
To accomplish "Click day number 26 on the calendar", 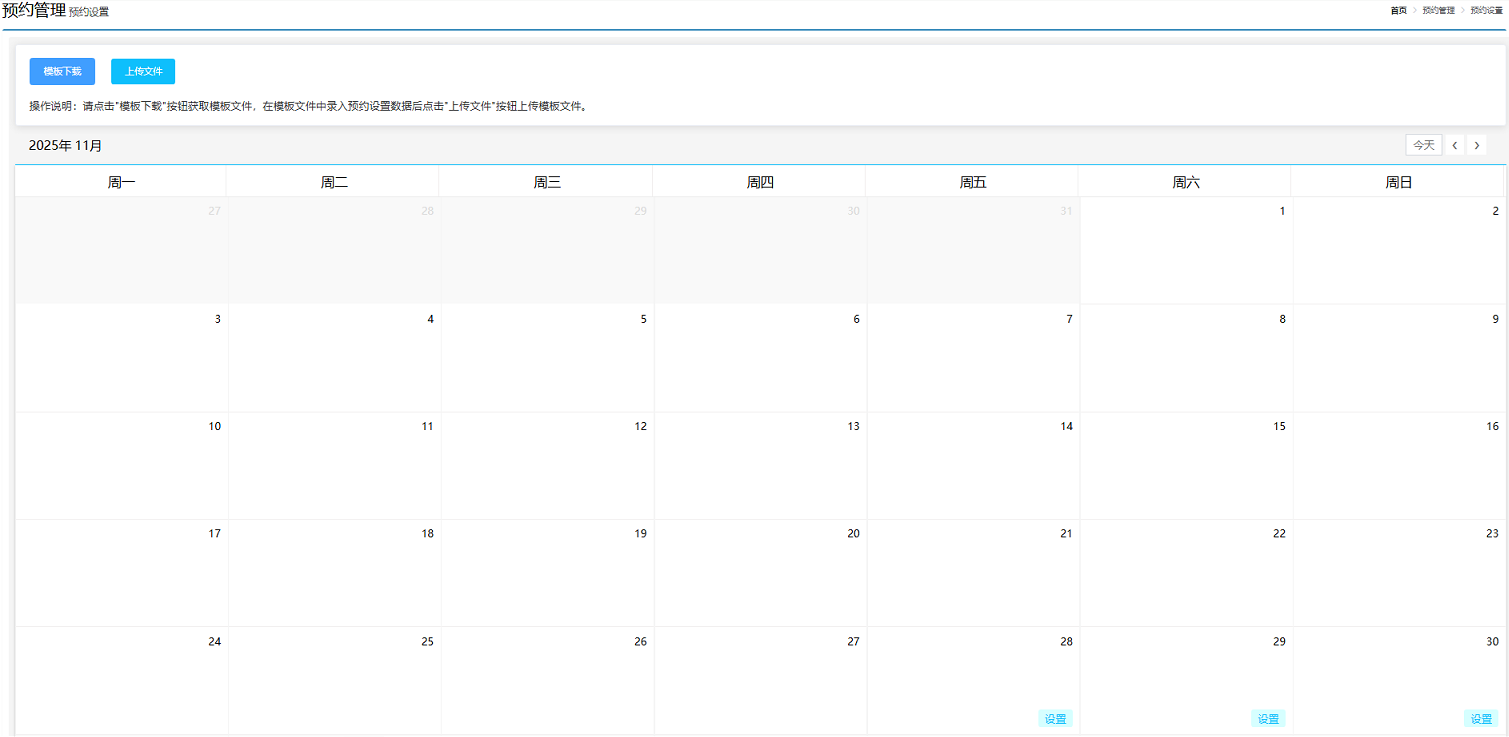I will click(641, 641).
